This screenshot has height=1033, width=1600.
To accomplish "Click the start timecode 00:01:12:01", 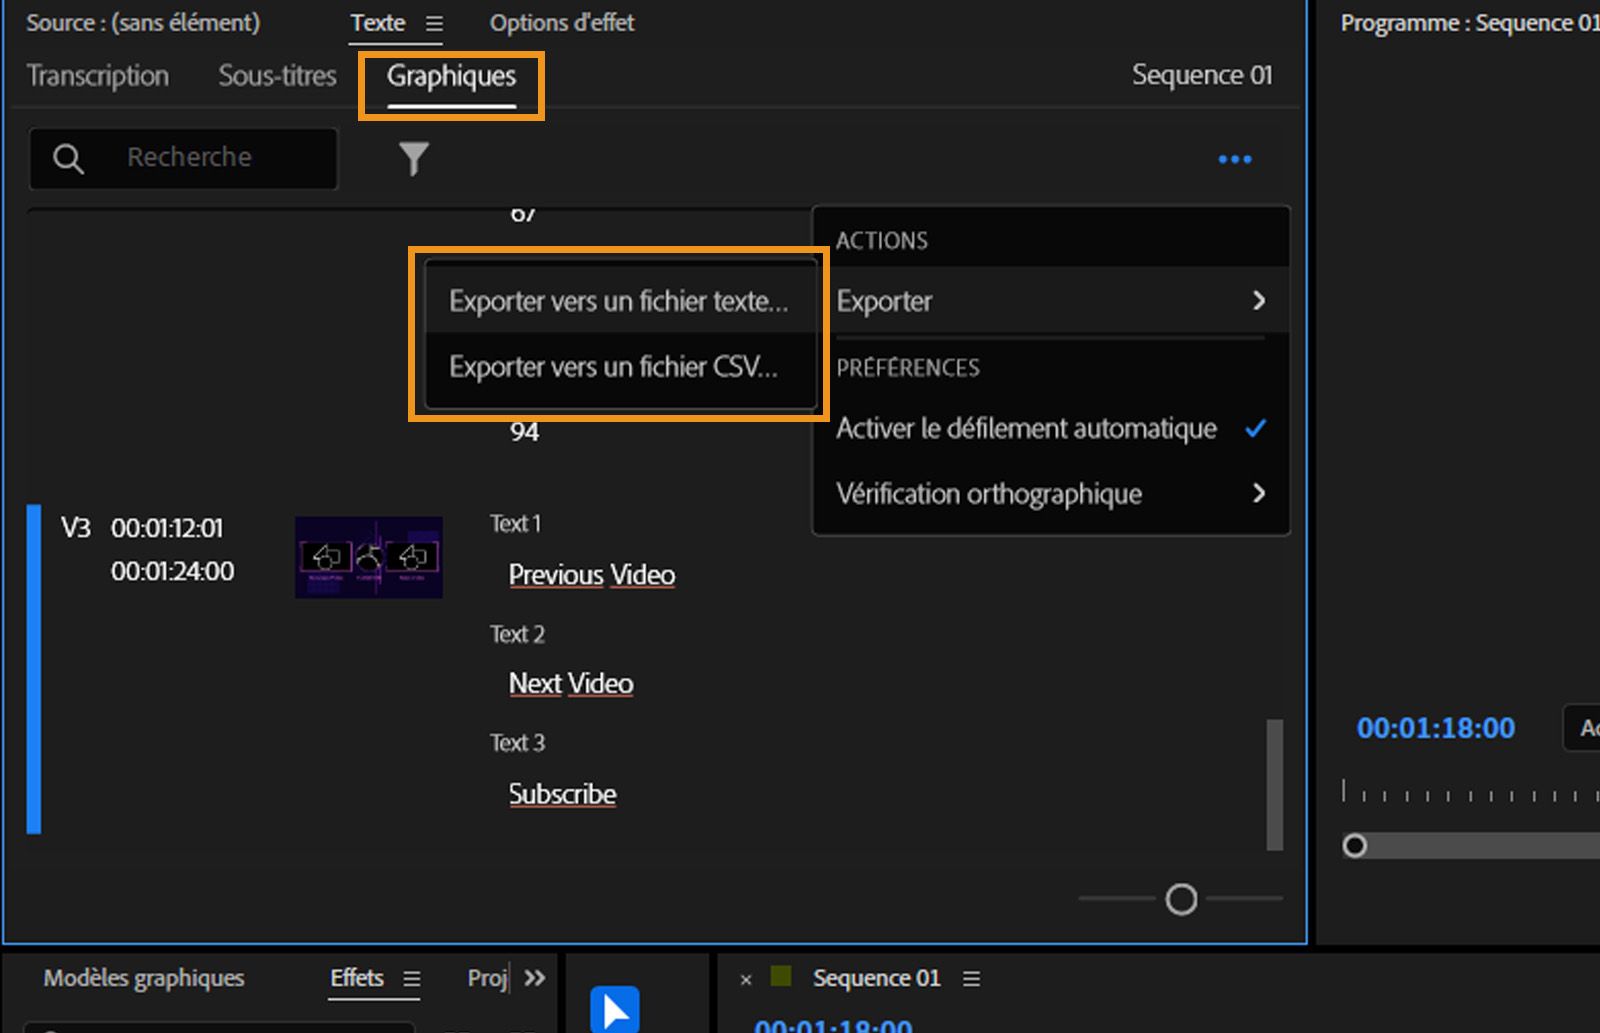I will point(167,528).
